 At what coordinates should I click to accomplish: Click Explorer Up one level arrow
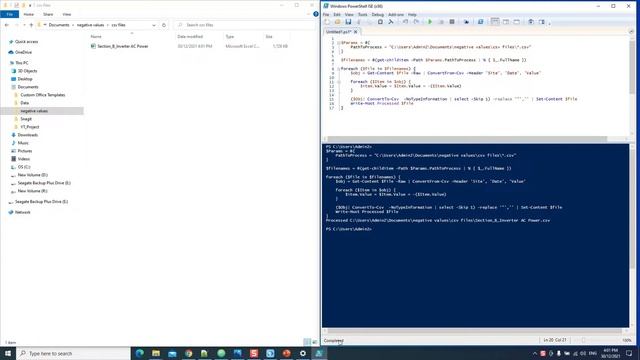click(x=31, y=25)
